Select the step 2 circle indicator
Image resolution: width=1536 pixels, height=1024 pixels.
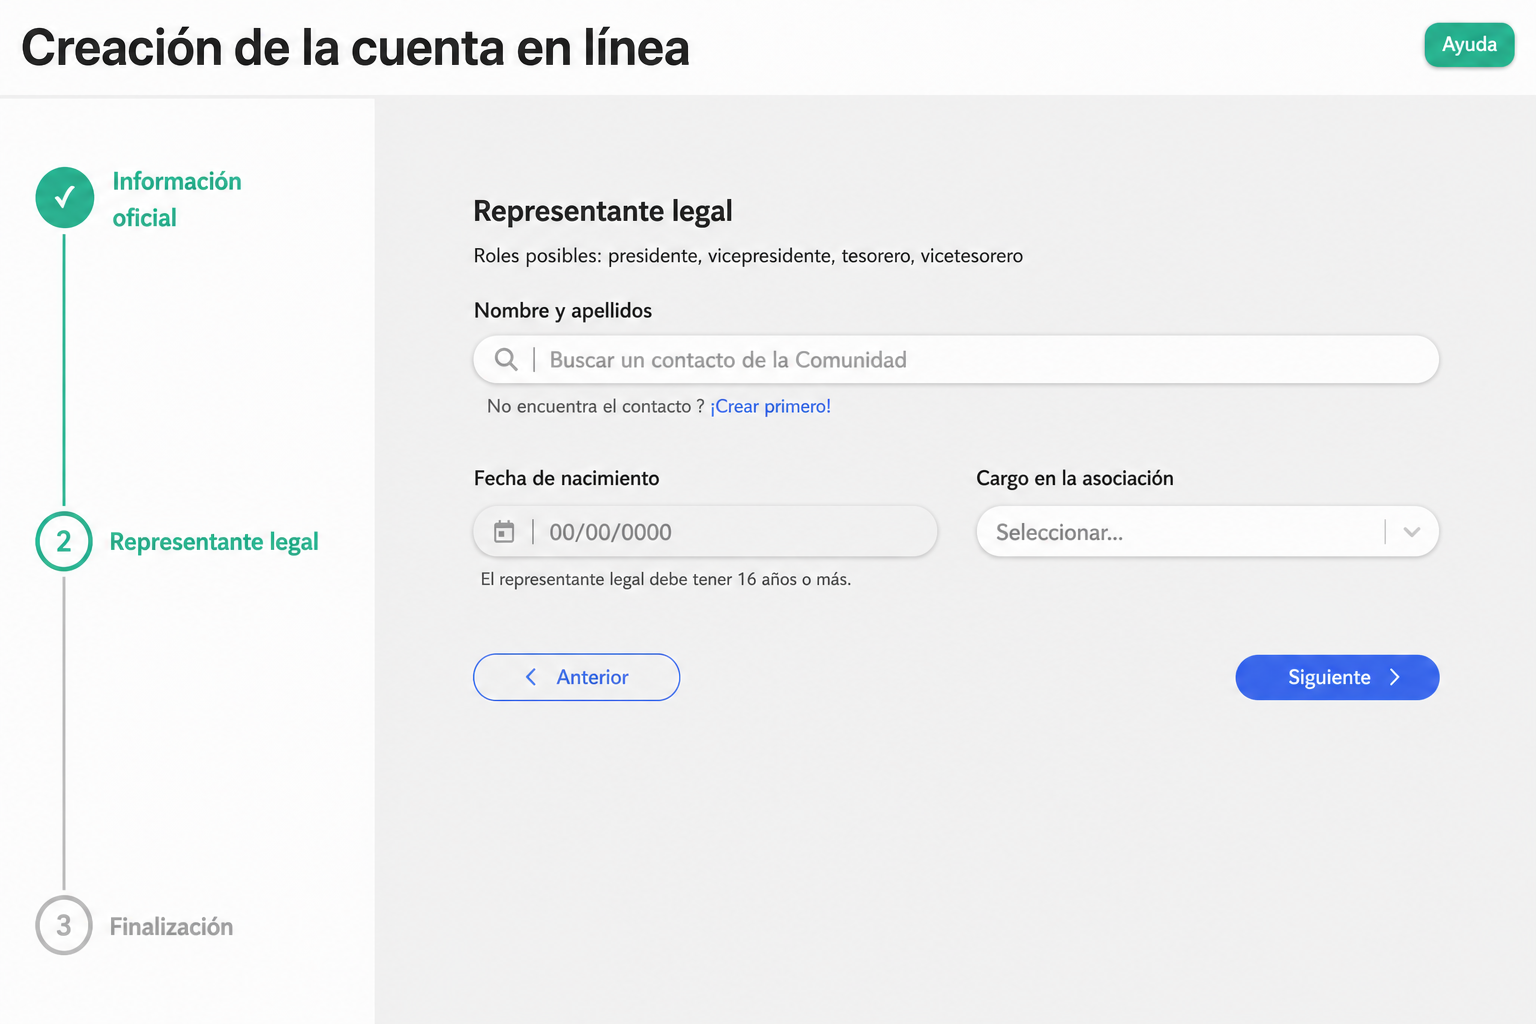pos(64,541)
